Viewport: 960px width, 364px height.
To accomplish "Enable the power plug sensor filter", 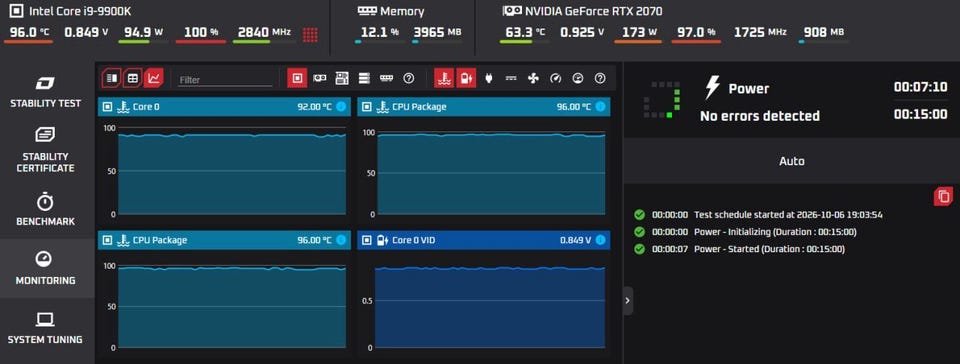I will pyautogui.click(x=489, y=78).
